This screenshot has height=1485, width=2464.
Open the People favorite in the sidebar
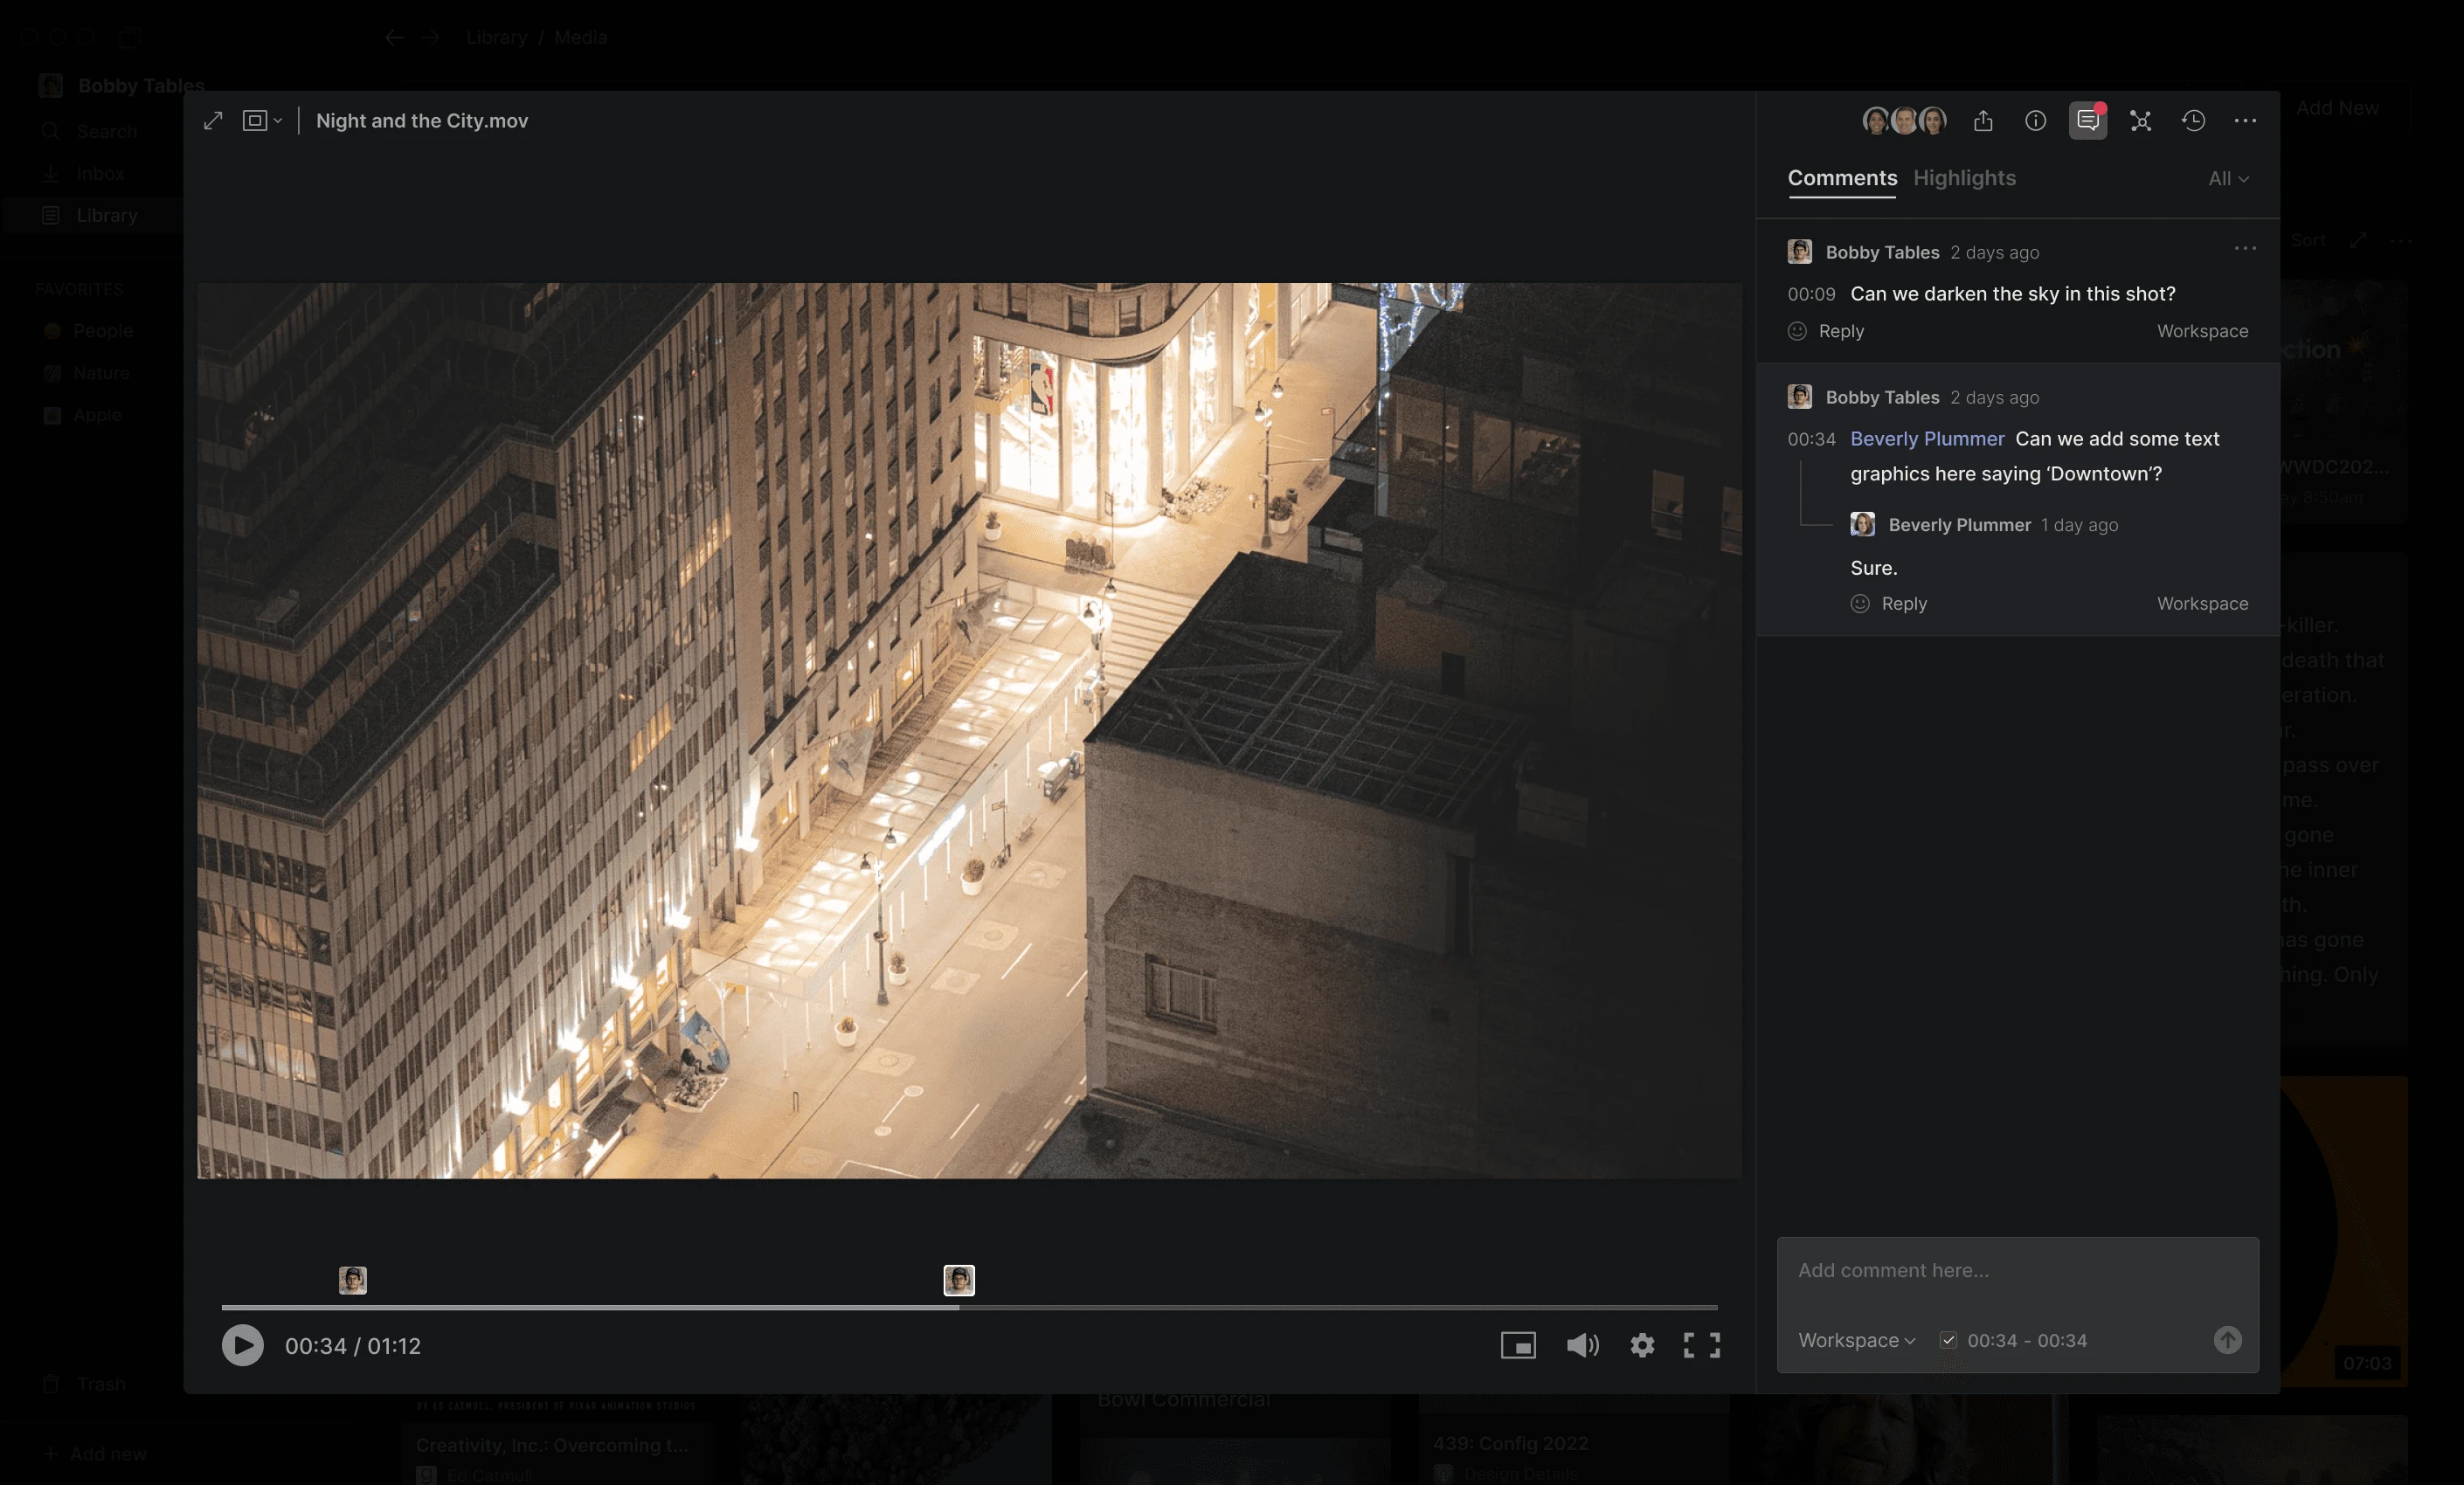[91, 331]
